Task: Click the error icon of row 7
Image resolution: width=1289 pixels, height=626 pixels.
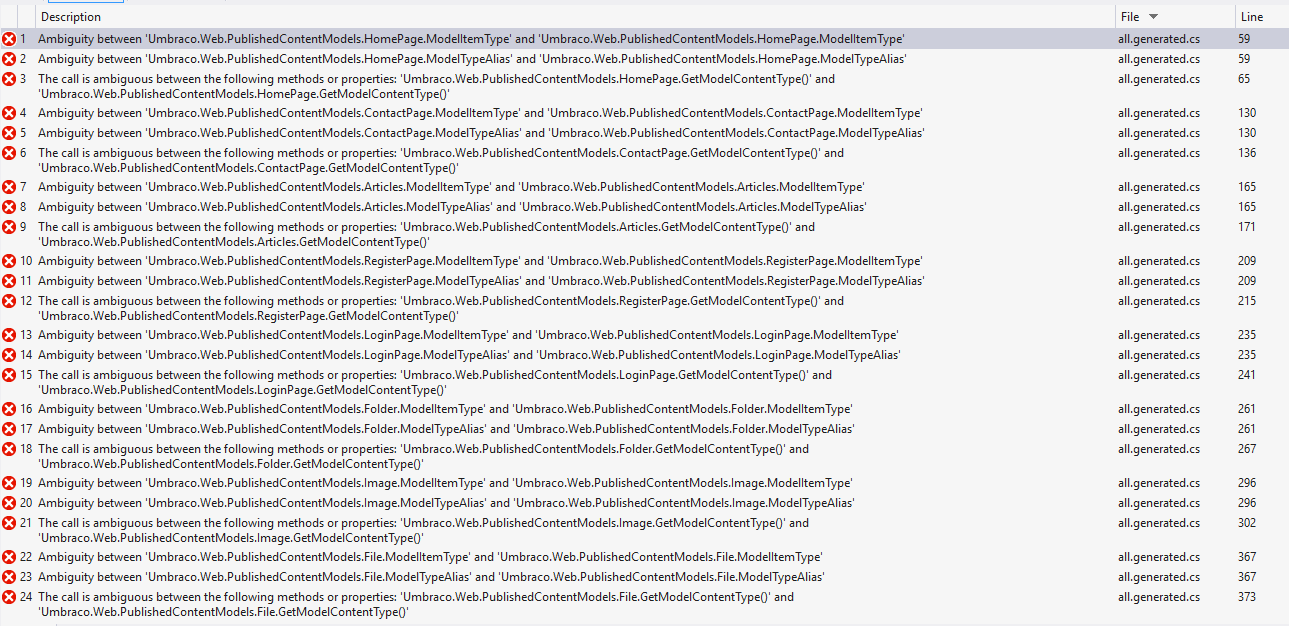Action: point(9,187)
